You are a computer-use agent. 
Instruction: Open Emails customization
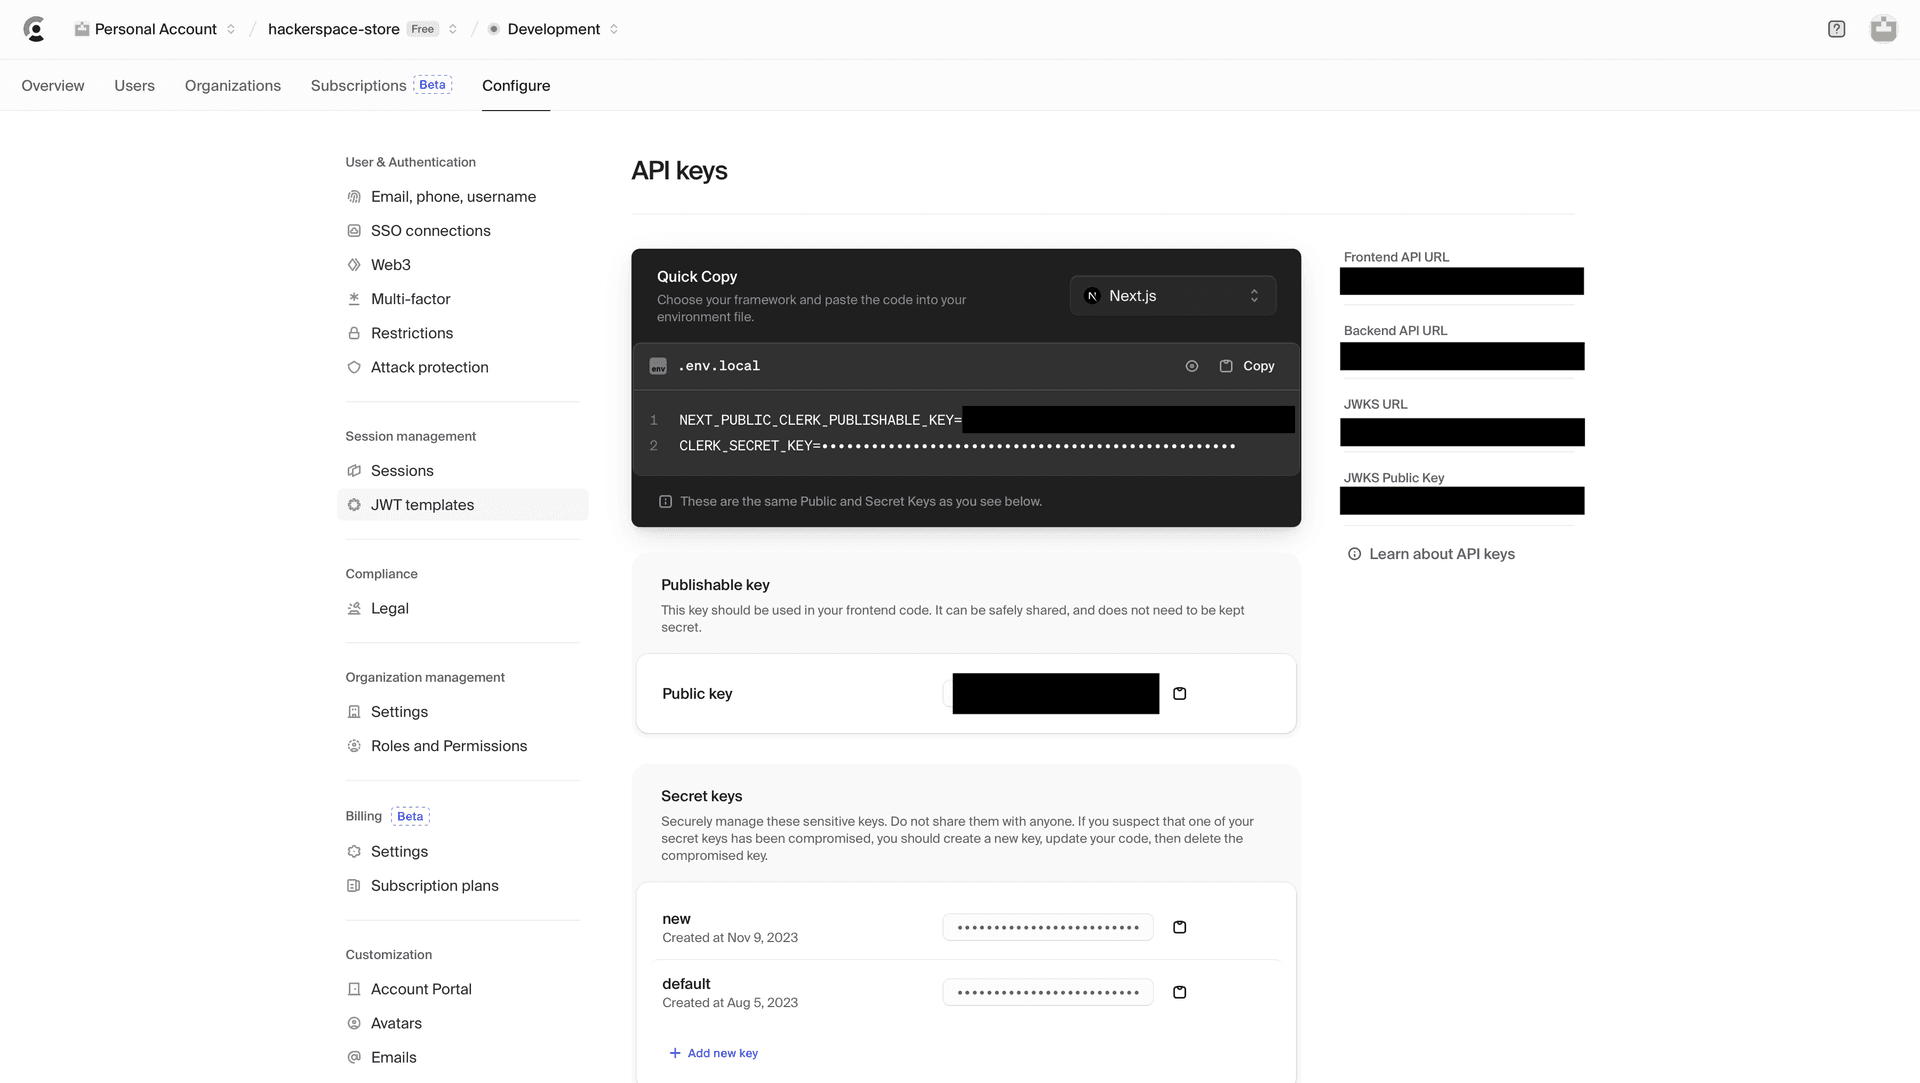393,1057
